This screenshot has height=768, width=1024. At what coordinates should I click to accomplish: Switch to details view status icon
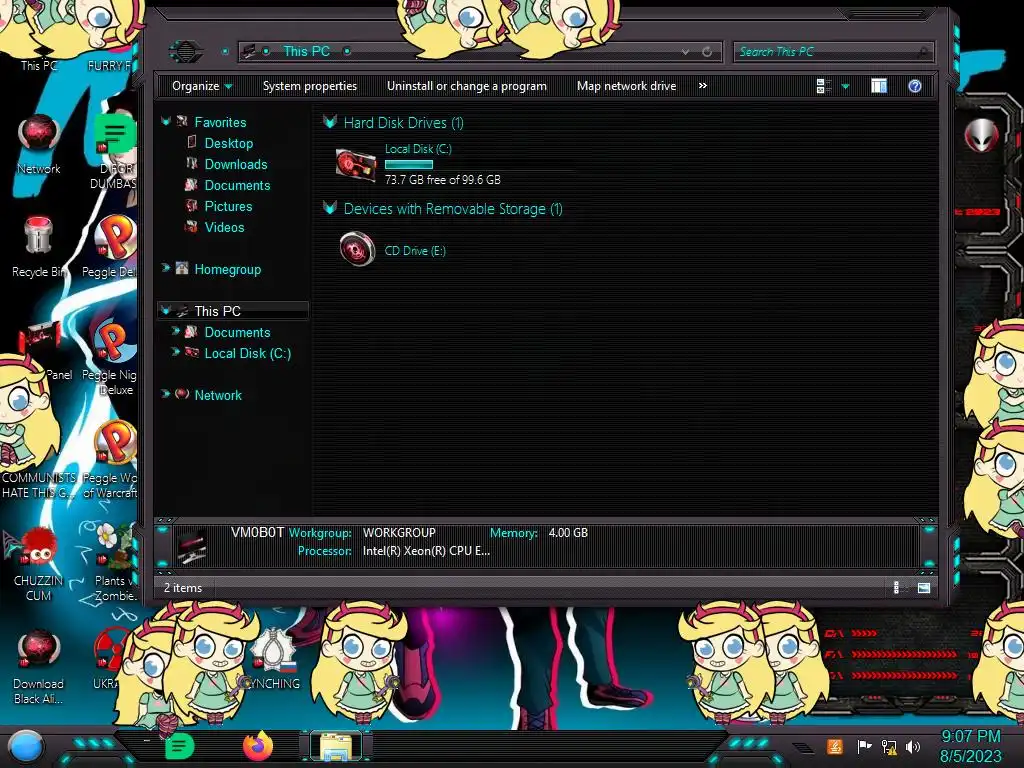(897, 588)
